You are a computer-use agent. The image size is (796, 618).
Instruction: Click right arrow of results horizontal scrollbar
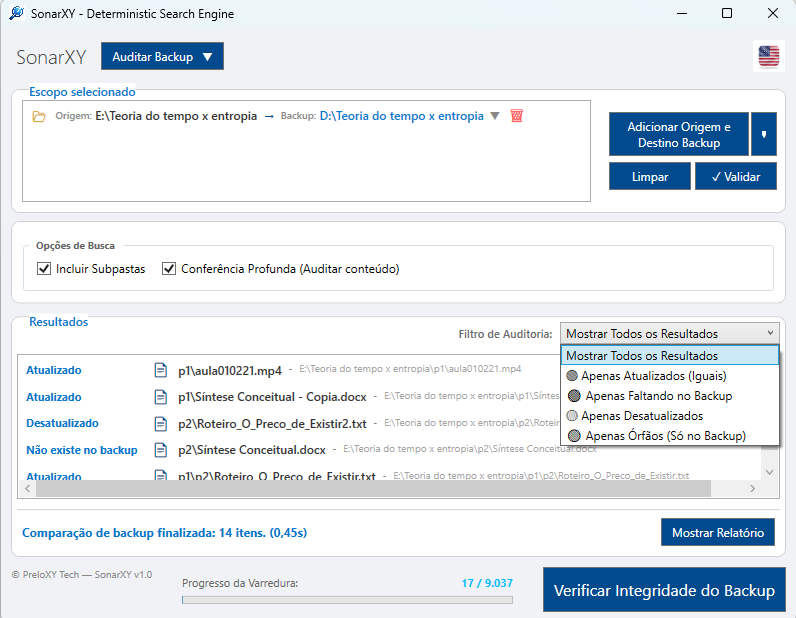click(752, 489)
